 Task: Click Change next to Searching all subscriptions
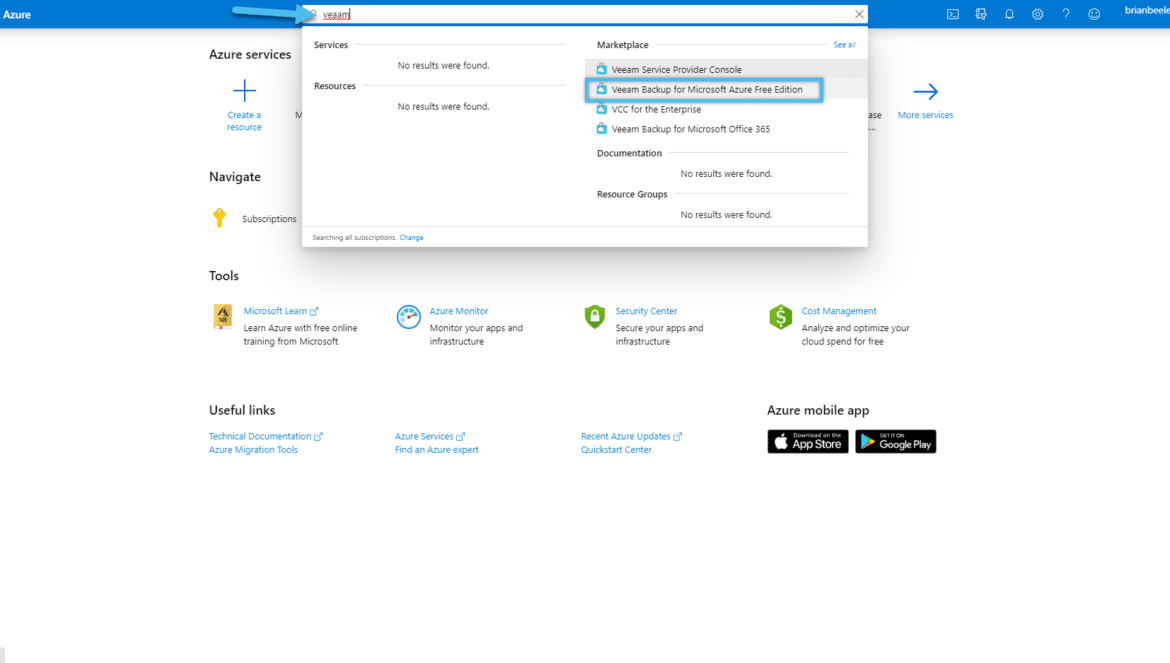(411, 237)
